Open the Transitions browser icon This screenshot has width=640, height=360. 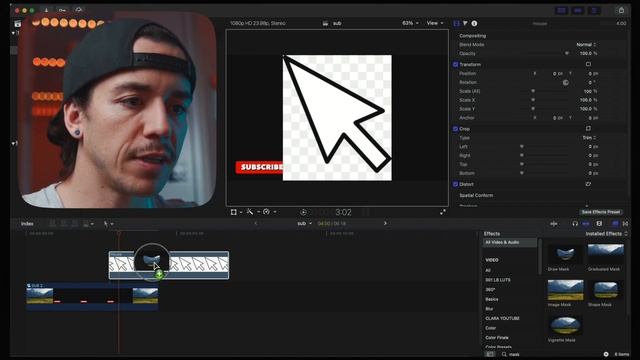(625, 224)
